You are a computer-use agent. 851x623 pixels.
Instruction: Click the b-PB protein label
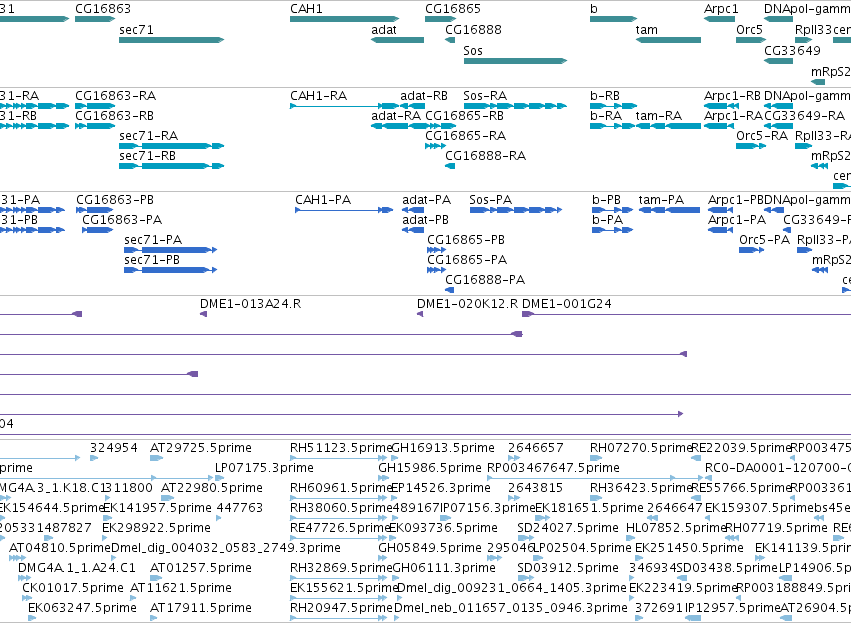pos(606,200)
